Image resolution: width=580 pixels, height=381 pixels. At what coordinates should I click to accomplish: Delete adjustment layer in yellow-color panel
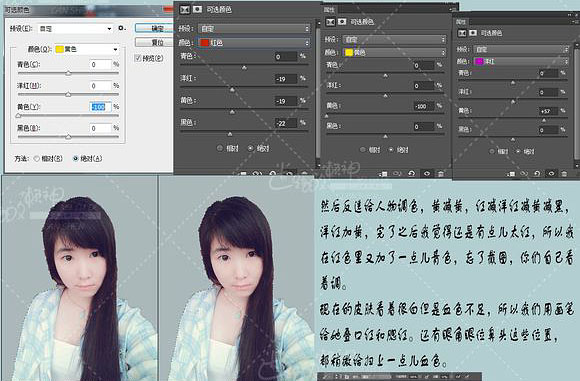tap(441, 173)
